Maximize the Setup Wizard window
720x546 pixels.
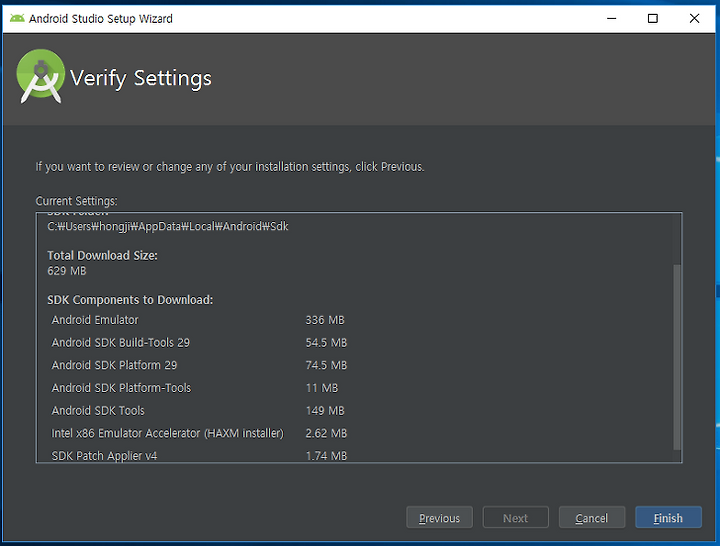652,18
